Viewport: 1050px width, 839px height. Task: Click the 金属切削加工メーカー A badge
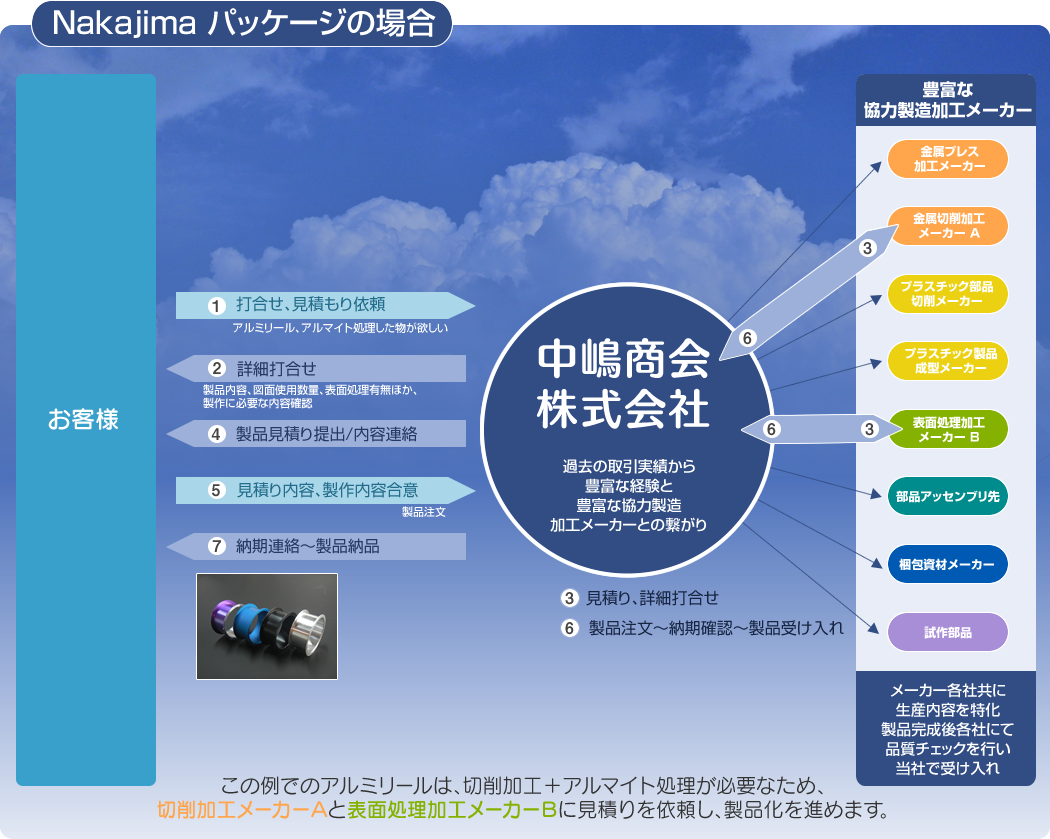tap(946, 226)
